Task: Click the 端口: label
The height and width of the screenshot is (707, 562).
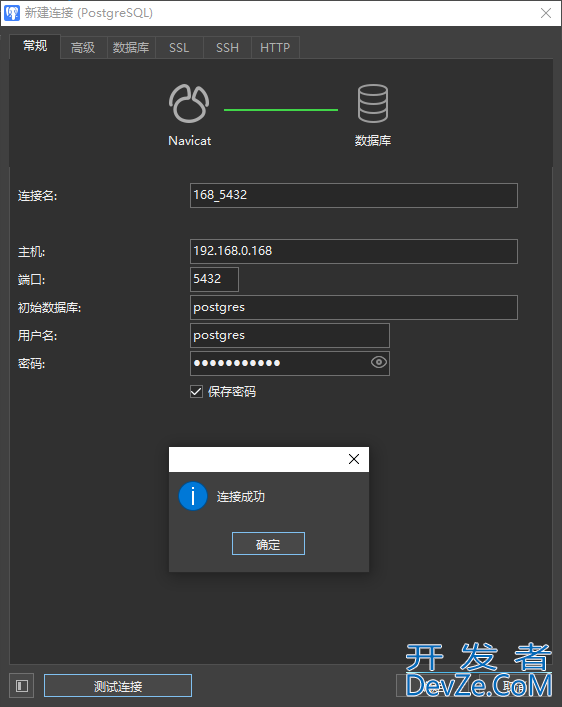Action: [x=32, y=280]
